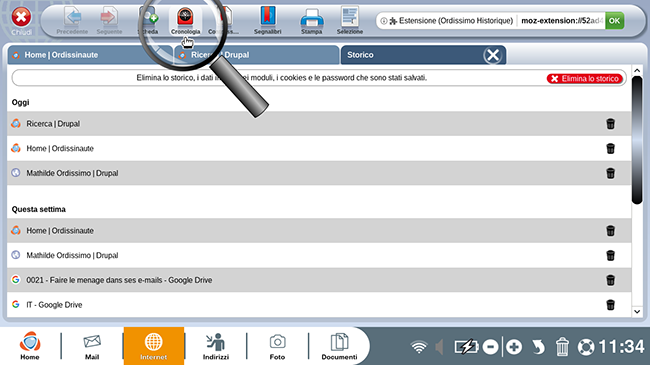The height and width of the screenshot is (365, 650).
Task: Click the vertical scrollbar thumb
Action: pyautogui.click(x=637, y=140)
